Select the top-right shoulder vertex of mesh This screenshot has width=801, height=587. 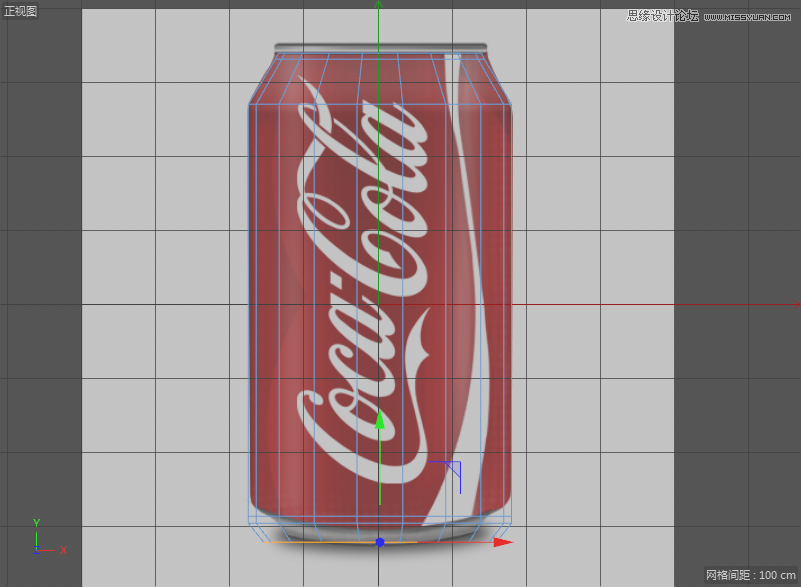[511, 103]
